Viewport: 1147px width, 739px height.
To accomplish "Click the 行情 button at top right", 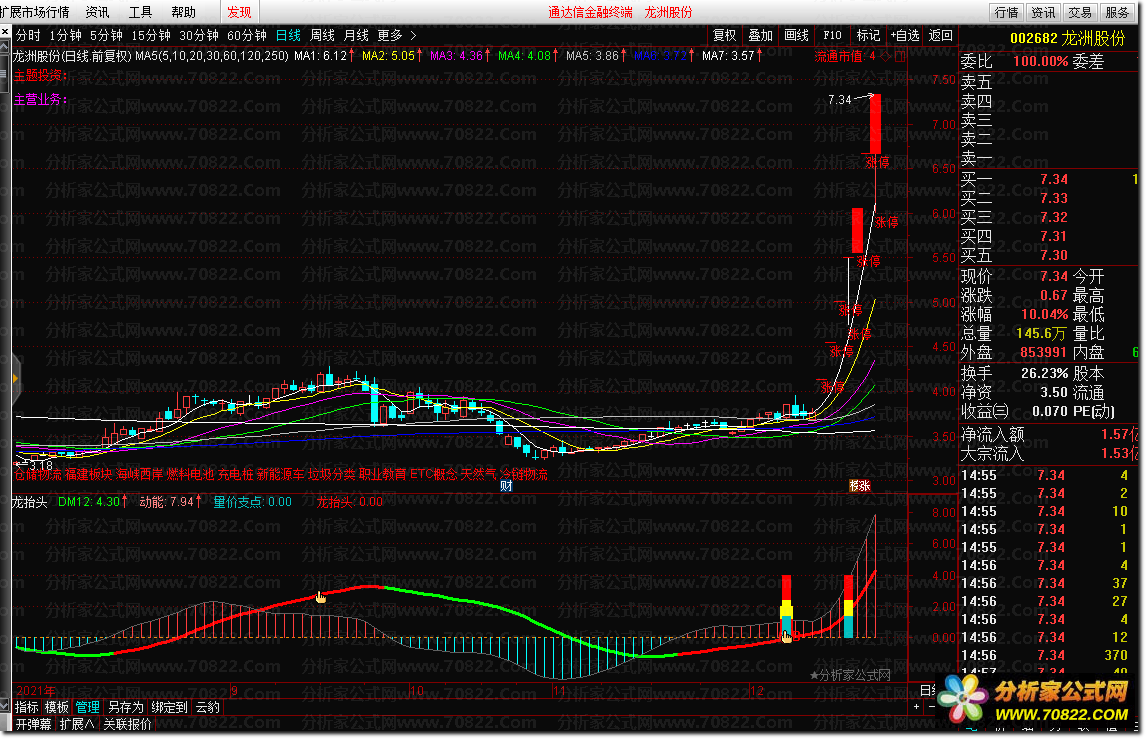I will 1007,12.
